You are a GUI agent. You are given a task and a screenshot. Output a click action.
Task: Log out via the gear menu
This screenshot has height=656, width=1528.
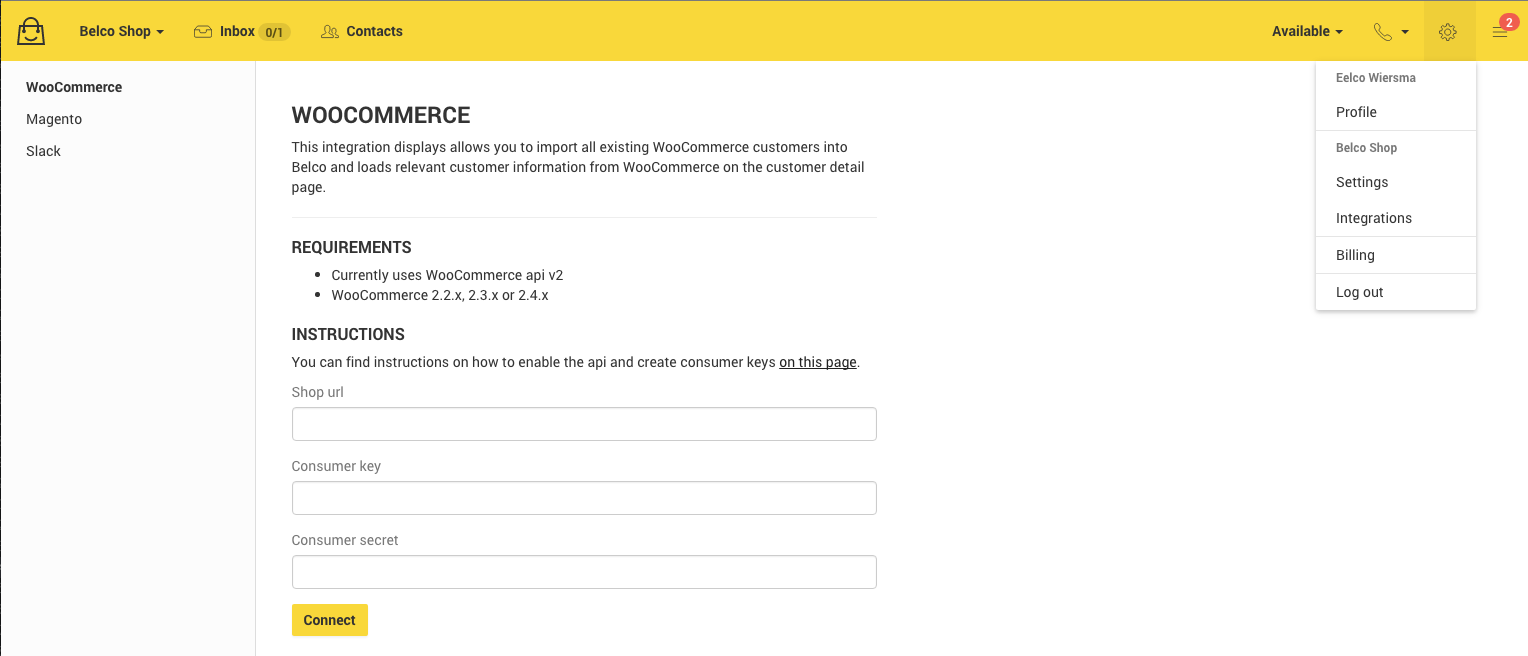click(1396, 292)
